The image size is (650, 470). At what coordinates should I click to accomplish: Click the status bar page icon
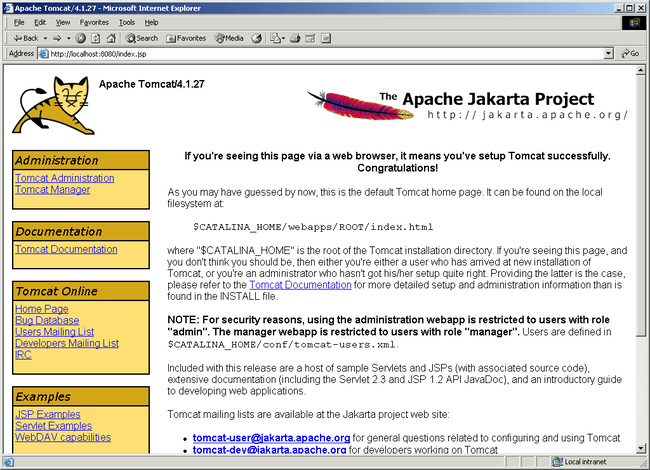(x=9, y=461)
